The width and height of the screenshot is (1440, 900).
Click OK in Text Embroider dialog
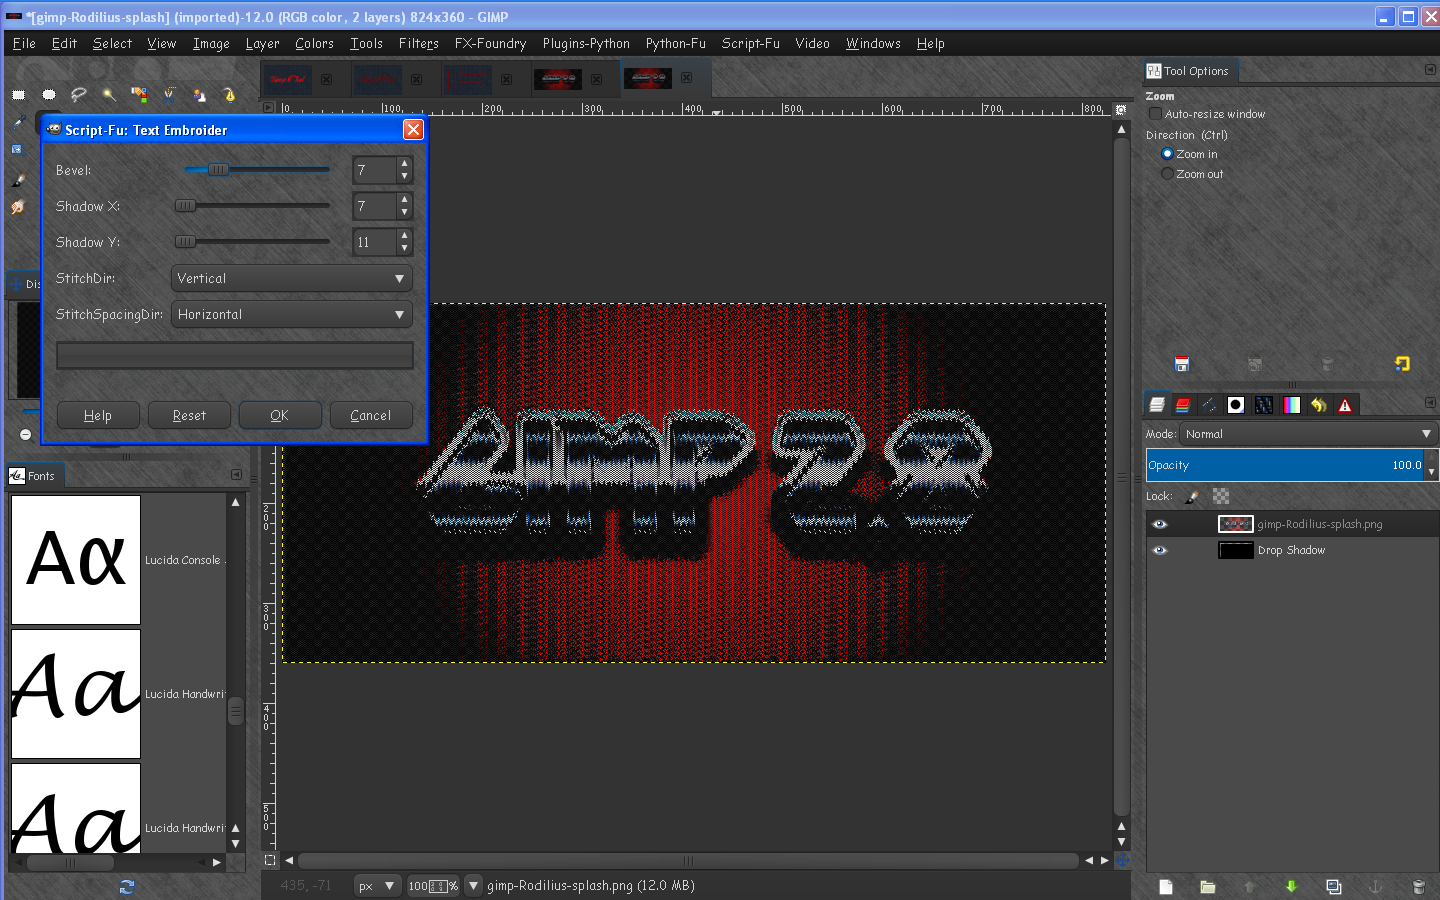click(280, 415)
